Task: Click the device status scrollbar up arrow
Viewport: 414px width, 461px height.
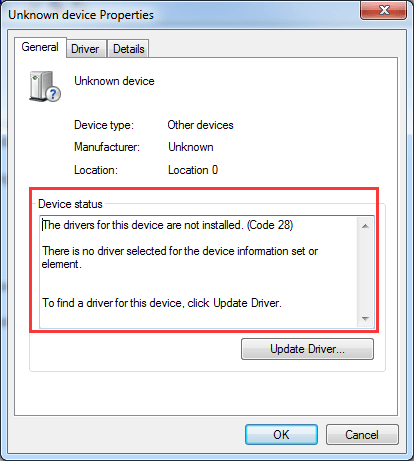Action: (365, 226)
